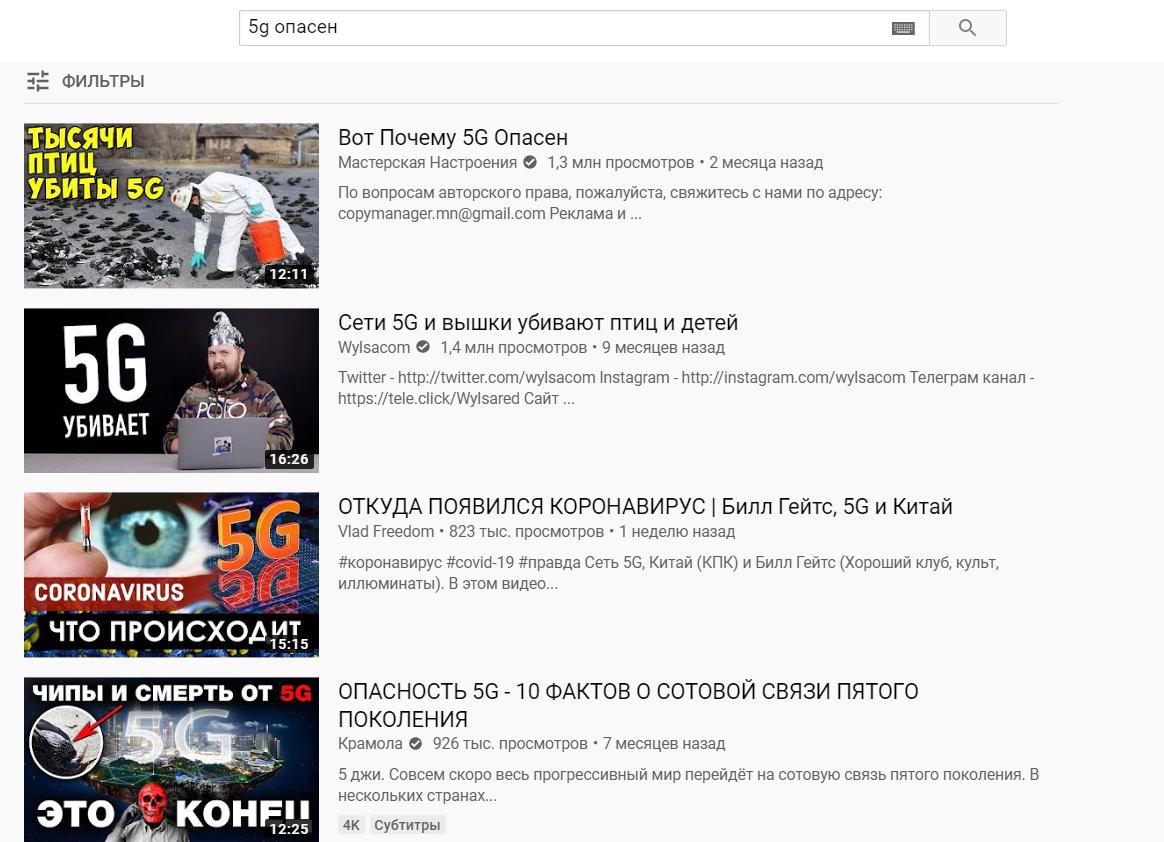Open the virtual keyboard icon in search box

click(x=903, y=28)
